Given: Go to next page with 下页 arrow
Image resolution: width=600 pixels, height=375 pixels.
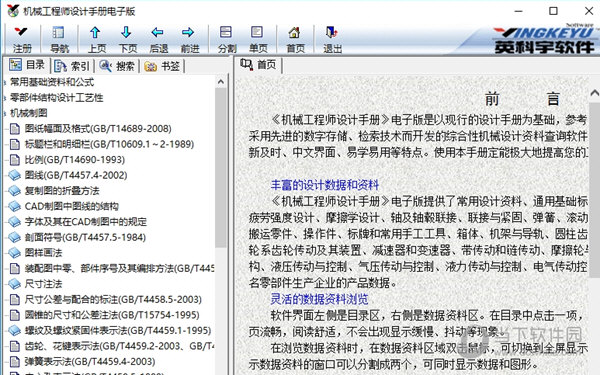Looking at the screenshot, I should tap(127, 39).
